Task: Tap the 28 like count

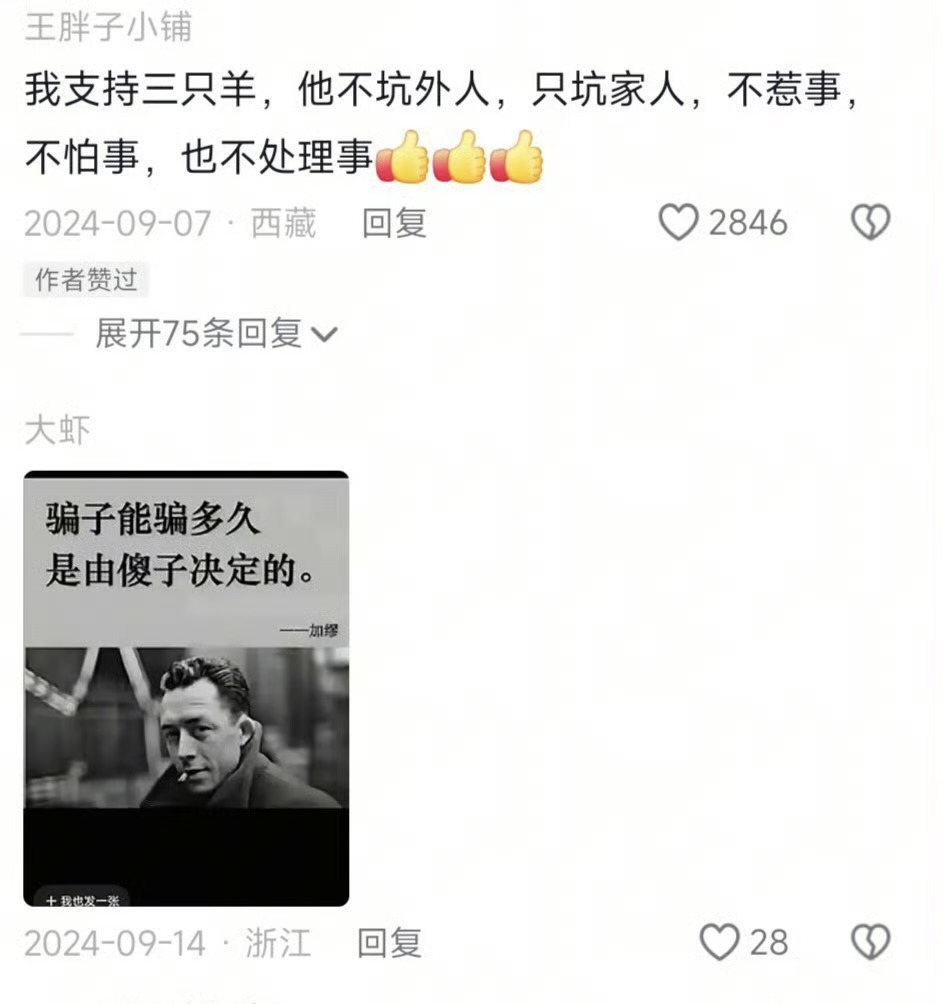Action: pos(768,943)
